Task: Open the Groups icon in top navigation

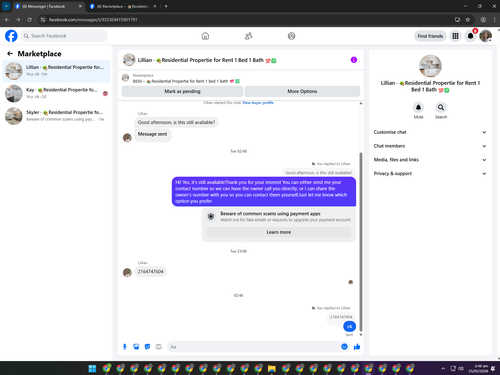Action: (x=291, y=36)
